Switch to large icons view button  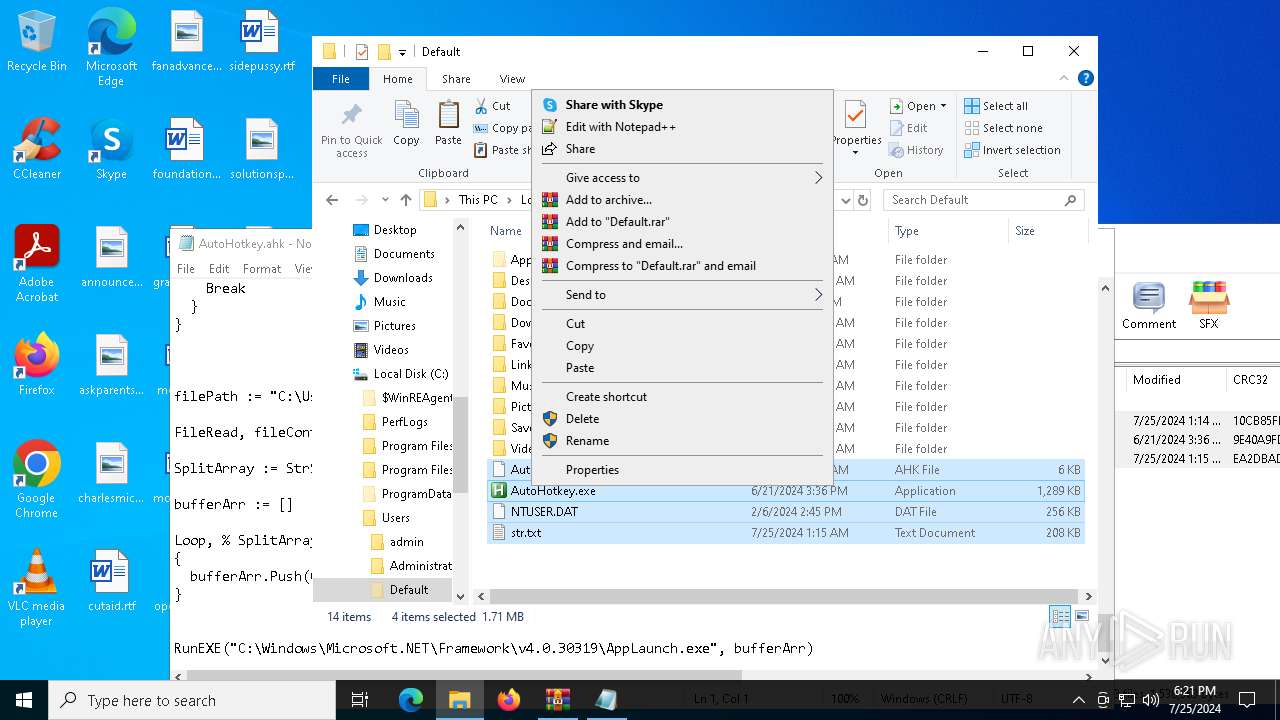1081,616
